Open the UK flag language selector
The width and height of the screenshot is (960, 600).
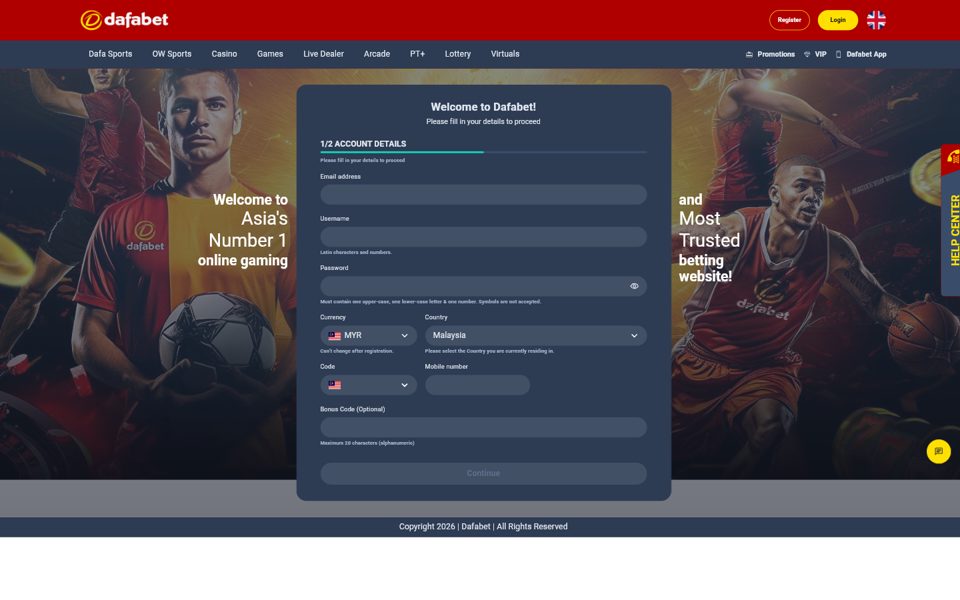click(876, 20)
